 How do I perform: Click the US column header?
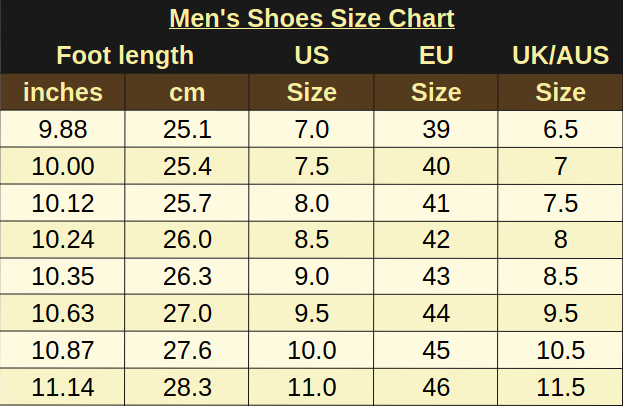click(312, 55)
